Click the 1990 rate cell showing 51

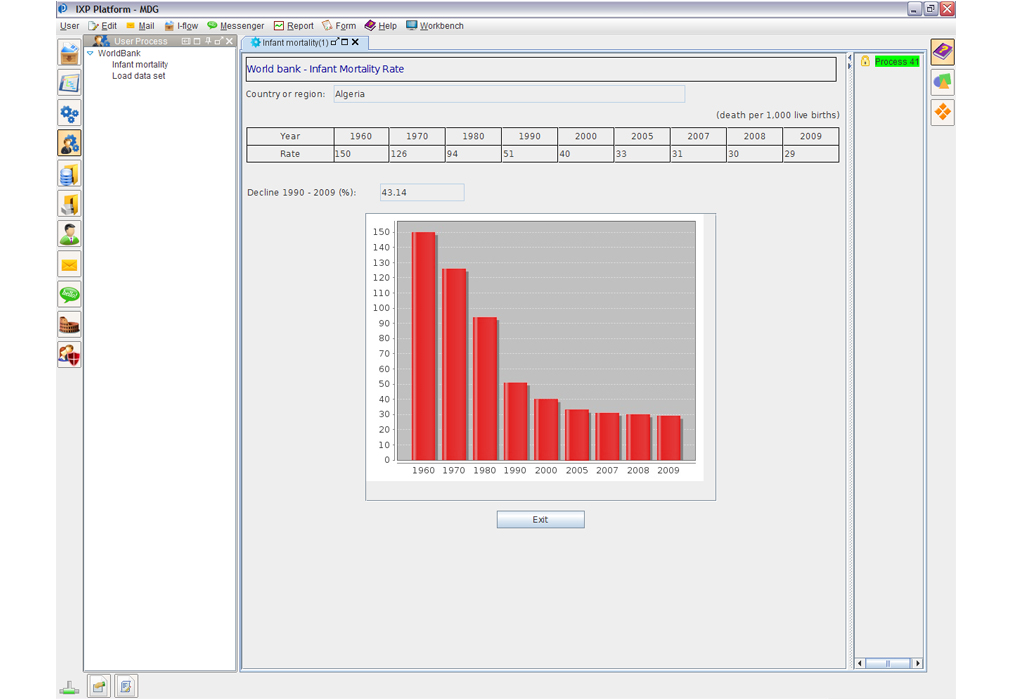[x=530, y=154]
